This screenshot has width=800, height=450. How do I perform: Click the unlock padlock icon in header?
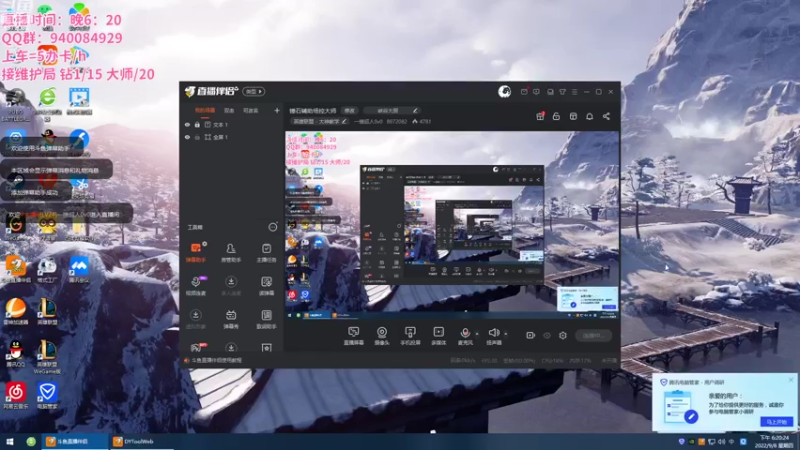click(556, 116)
